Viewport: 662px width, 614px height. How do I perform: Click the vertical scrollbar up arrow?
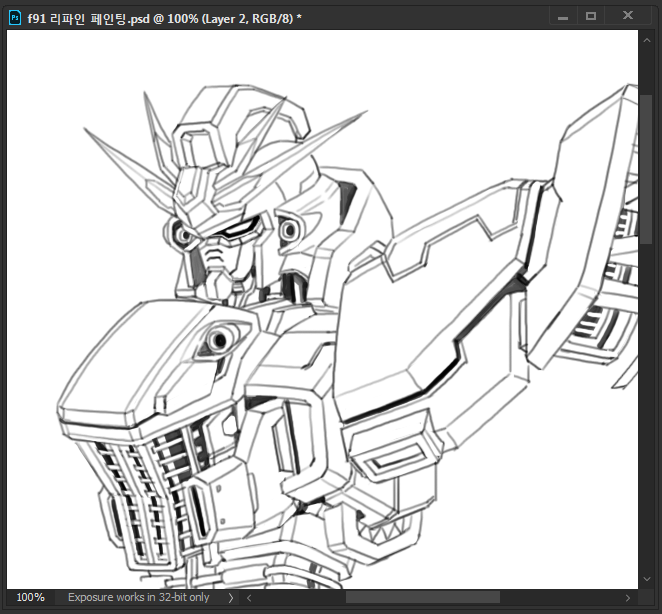click(x=646, y=41)
